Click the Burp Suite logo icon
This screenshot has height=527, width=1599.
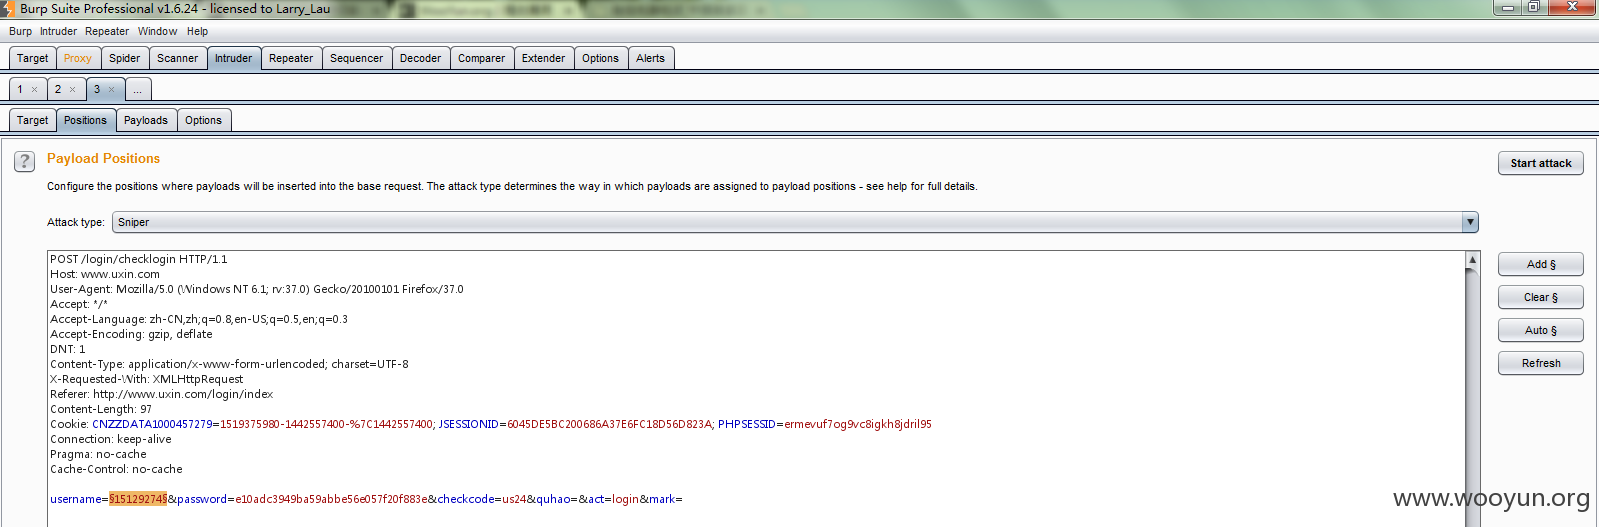[9, 9]
